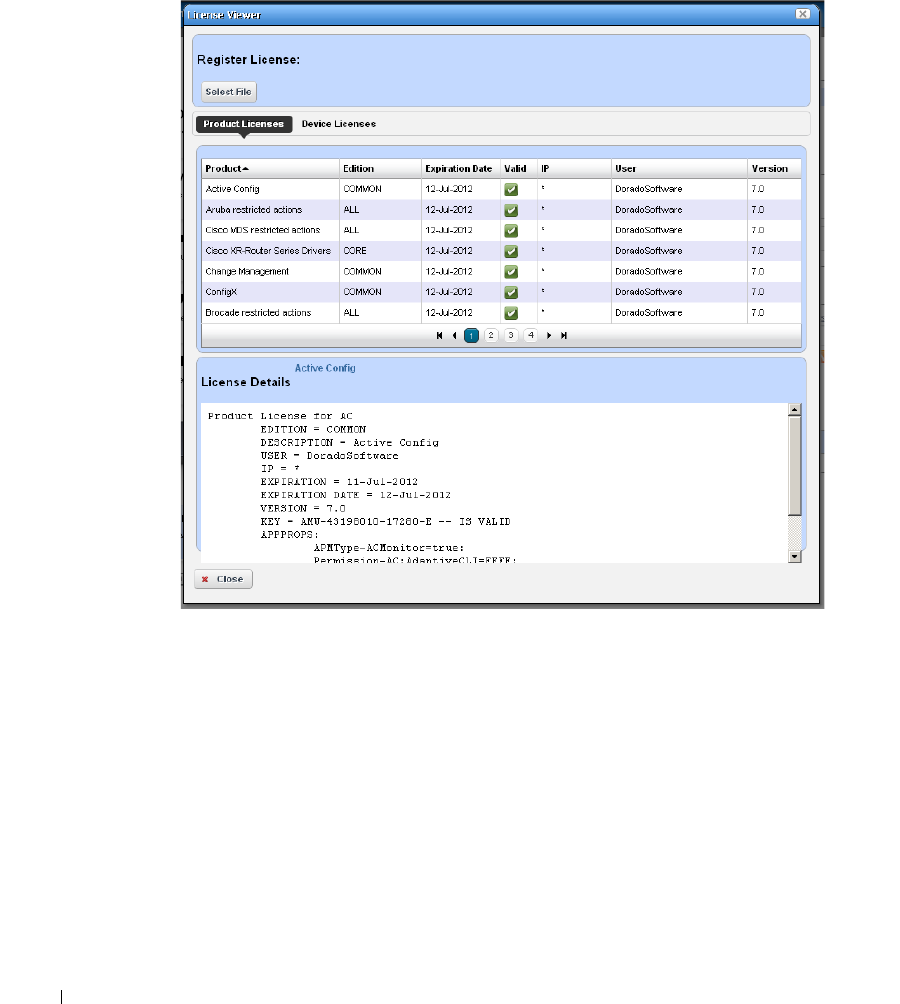Click the KEY line in License Details text
Viewport: 900px width, 1004px height.
[x=385, y=522]
